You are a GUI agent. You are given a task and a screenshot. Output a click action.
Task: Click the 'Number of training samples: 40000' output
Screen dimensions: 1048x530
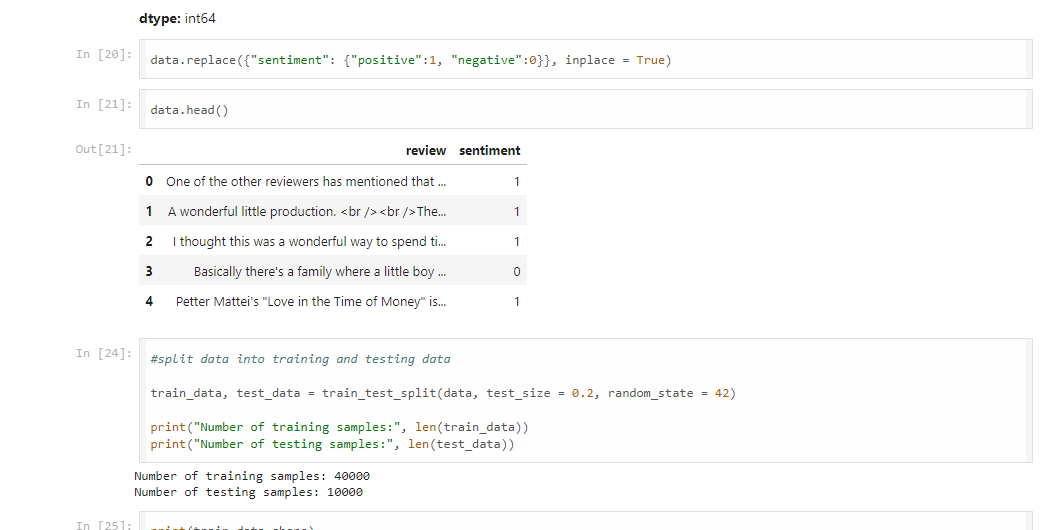coord(252,476)
